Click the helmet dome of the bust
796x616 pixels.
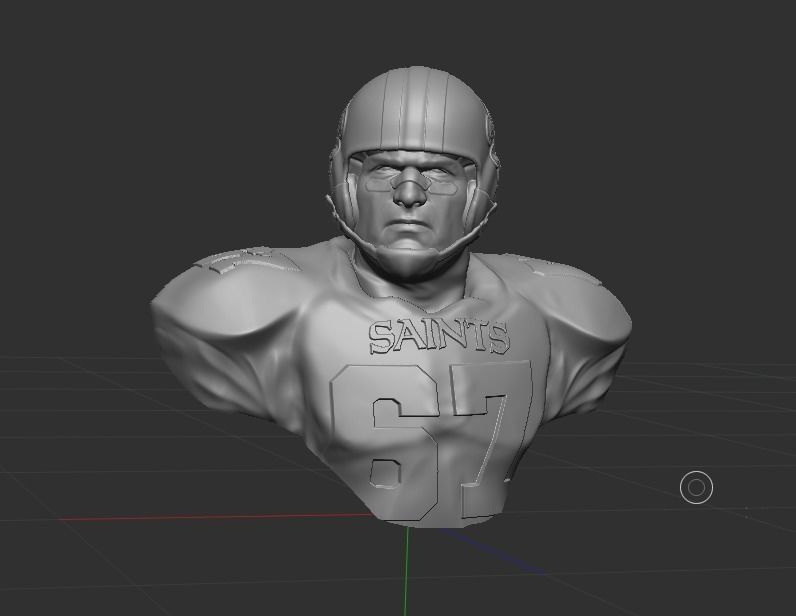[x=416, y=109]
